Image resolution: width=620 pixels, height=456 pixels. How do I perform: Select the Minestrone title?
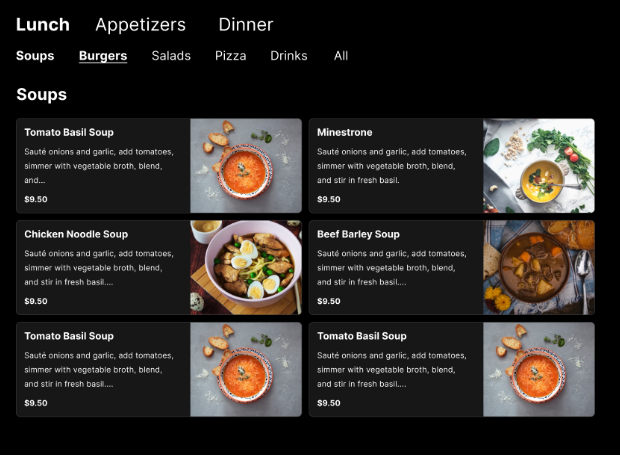click(x=344, y=132)
